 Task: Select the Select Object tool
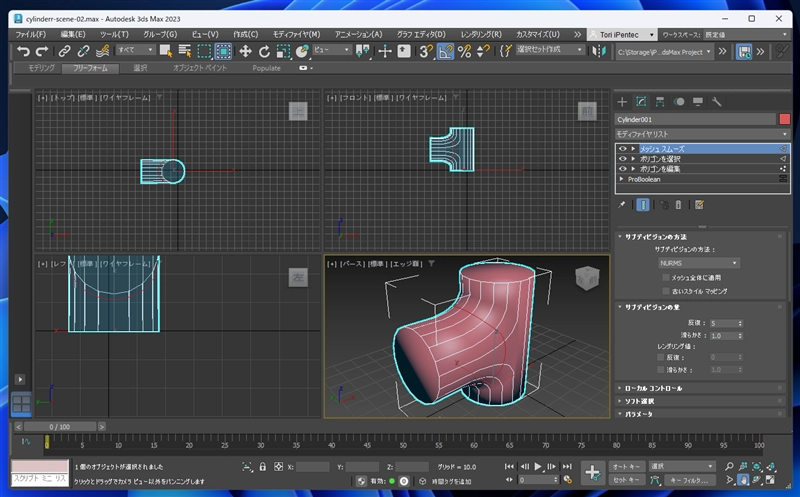point(166,51)
